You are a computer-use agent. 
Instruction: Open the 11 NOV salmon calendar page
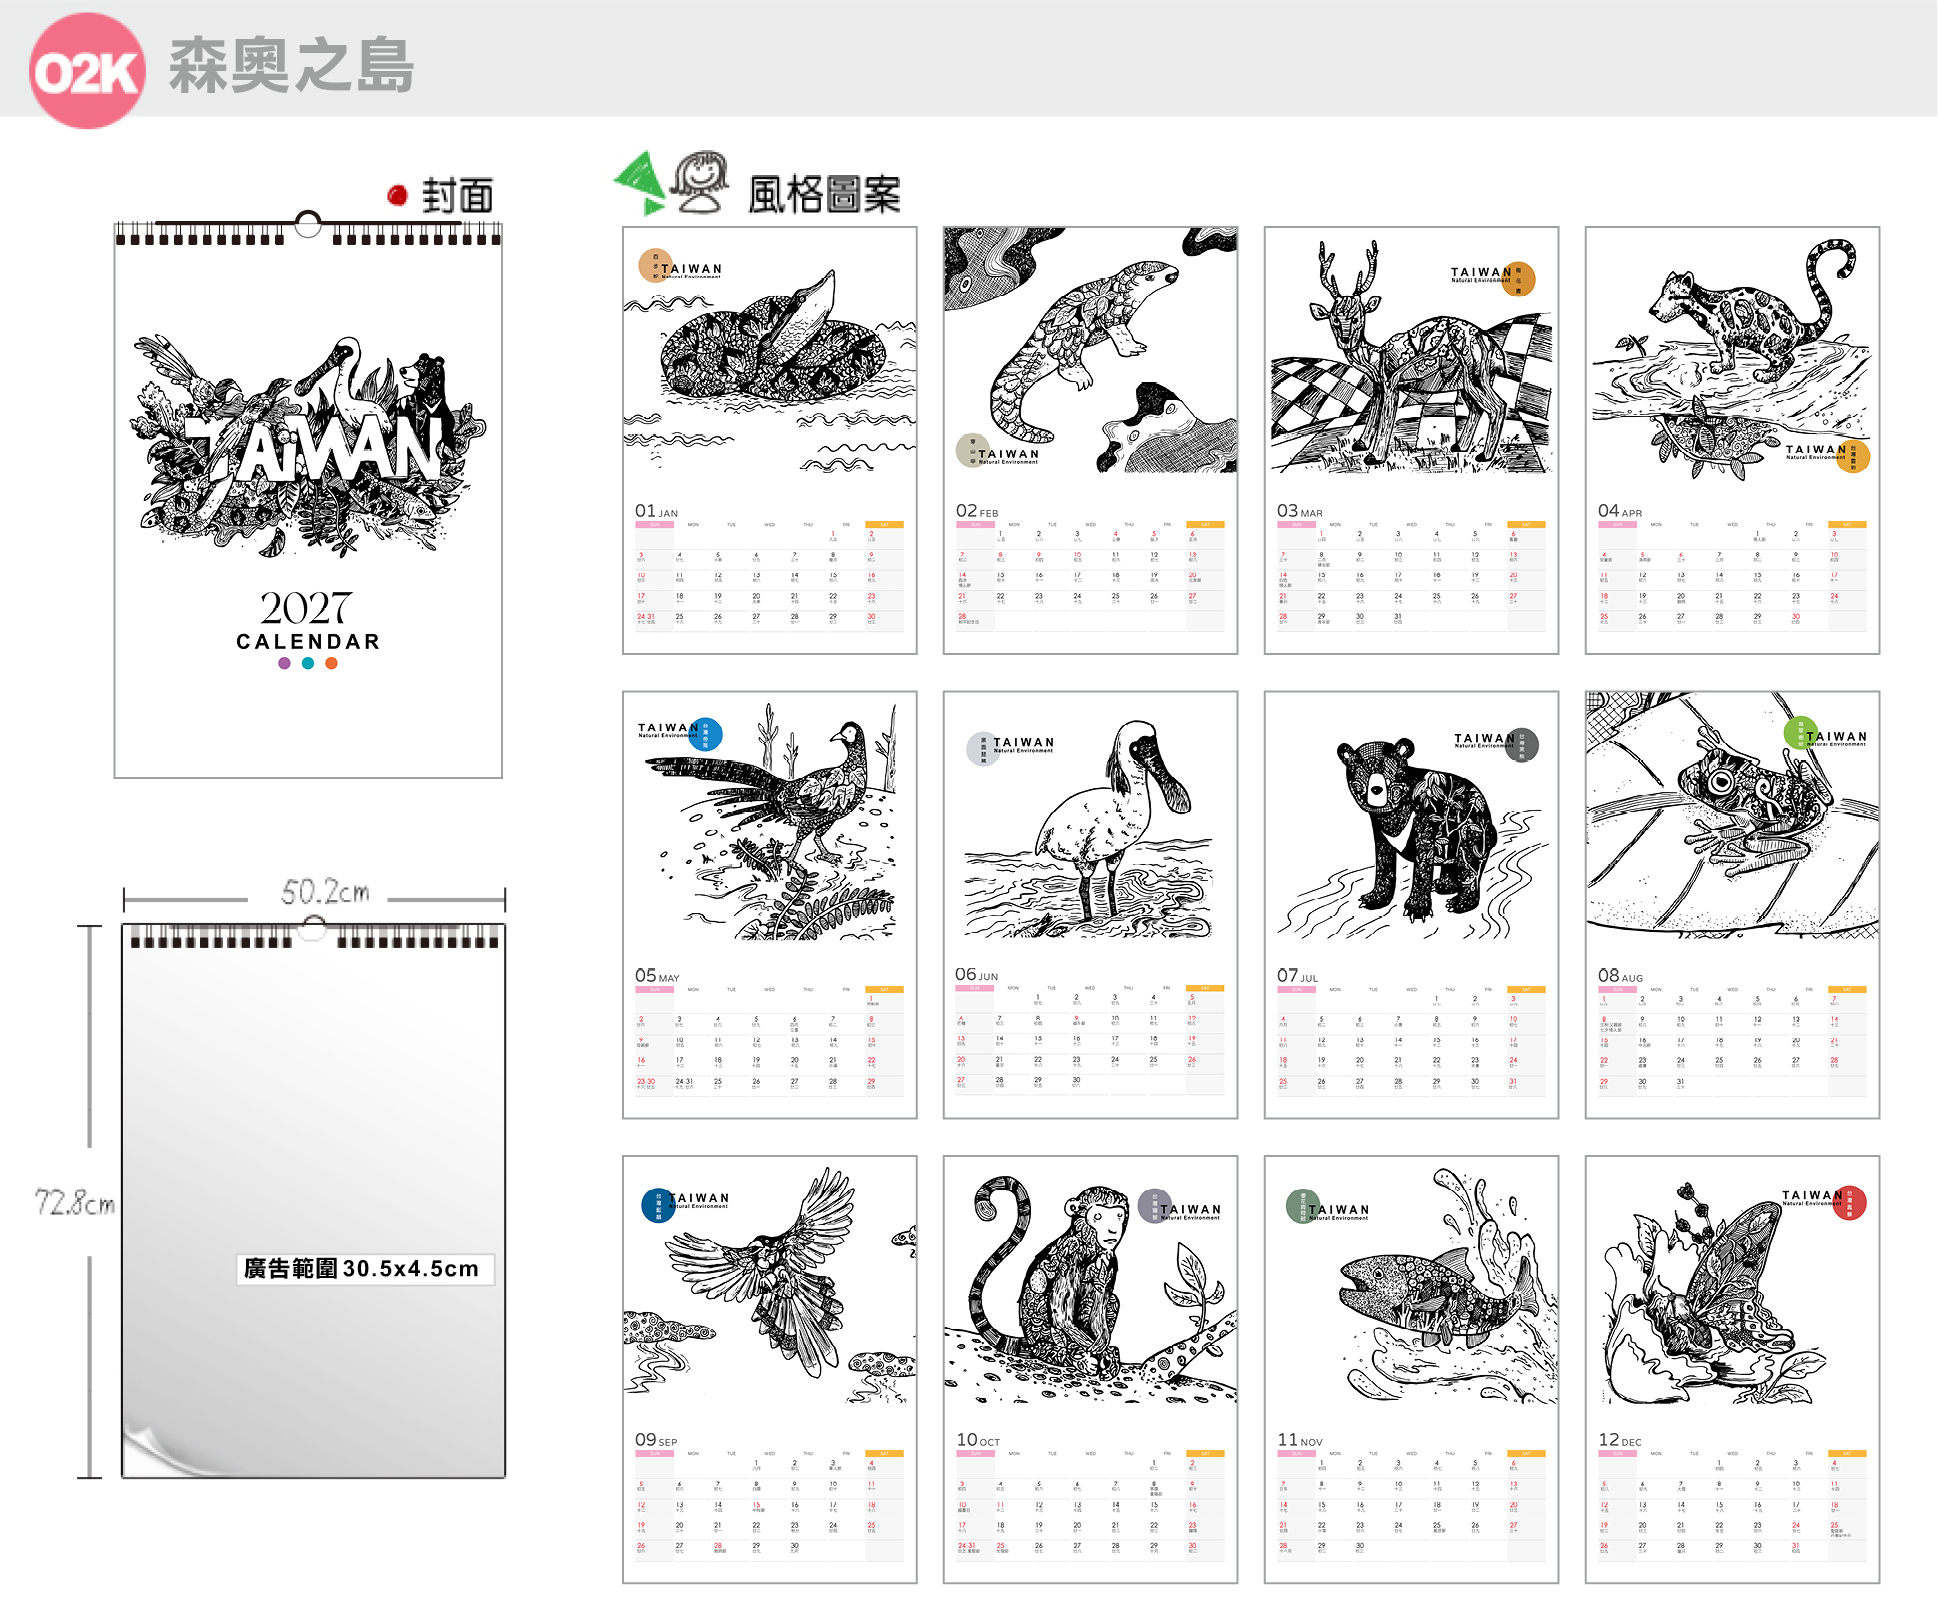click(1412, 1370)
